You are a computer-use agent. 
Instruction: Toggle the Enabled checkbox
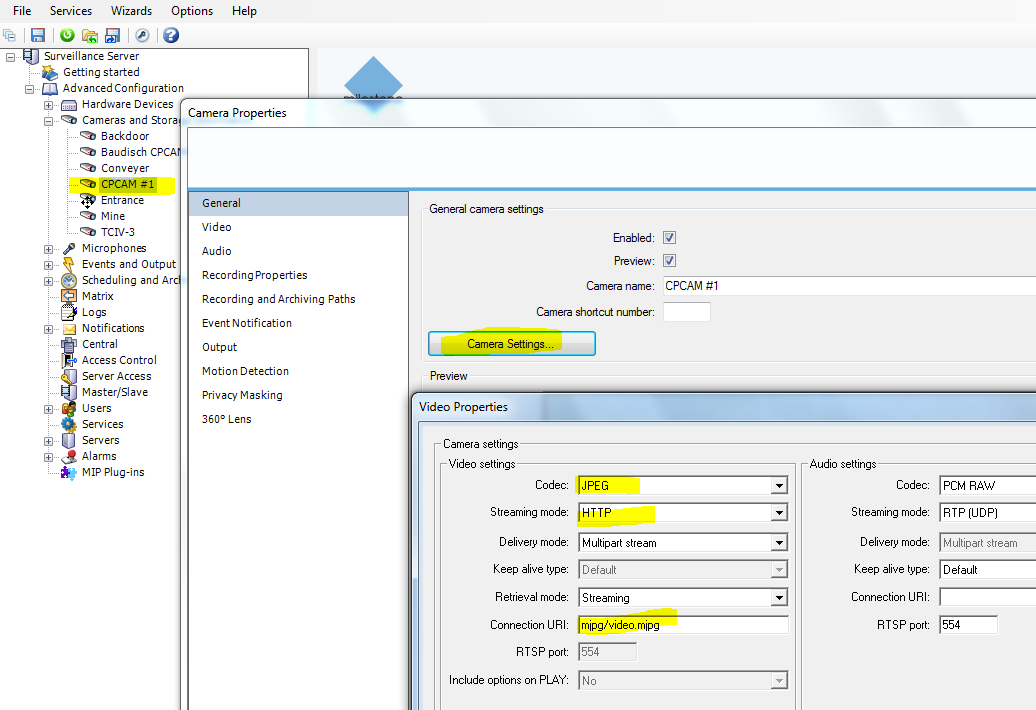[670, 238]
